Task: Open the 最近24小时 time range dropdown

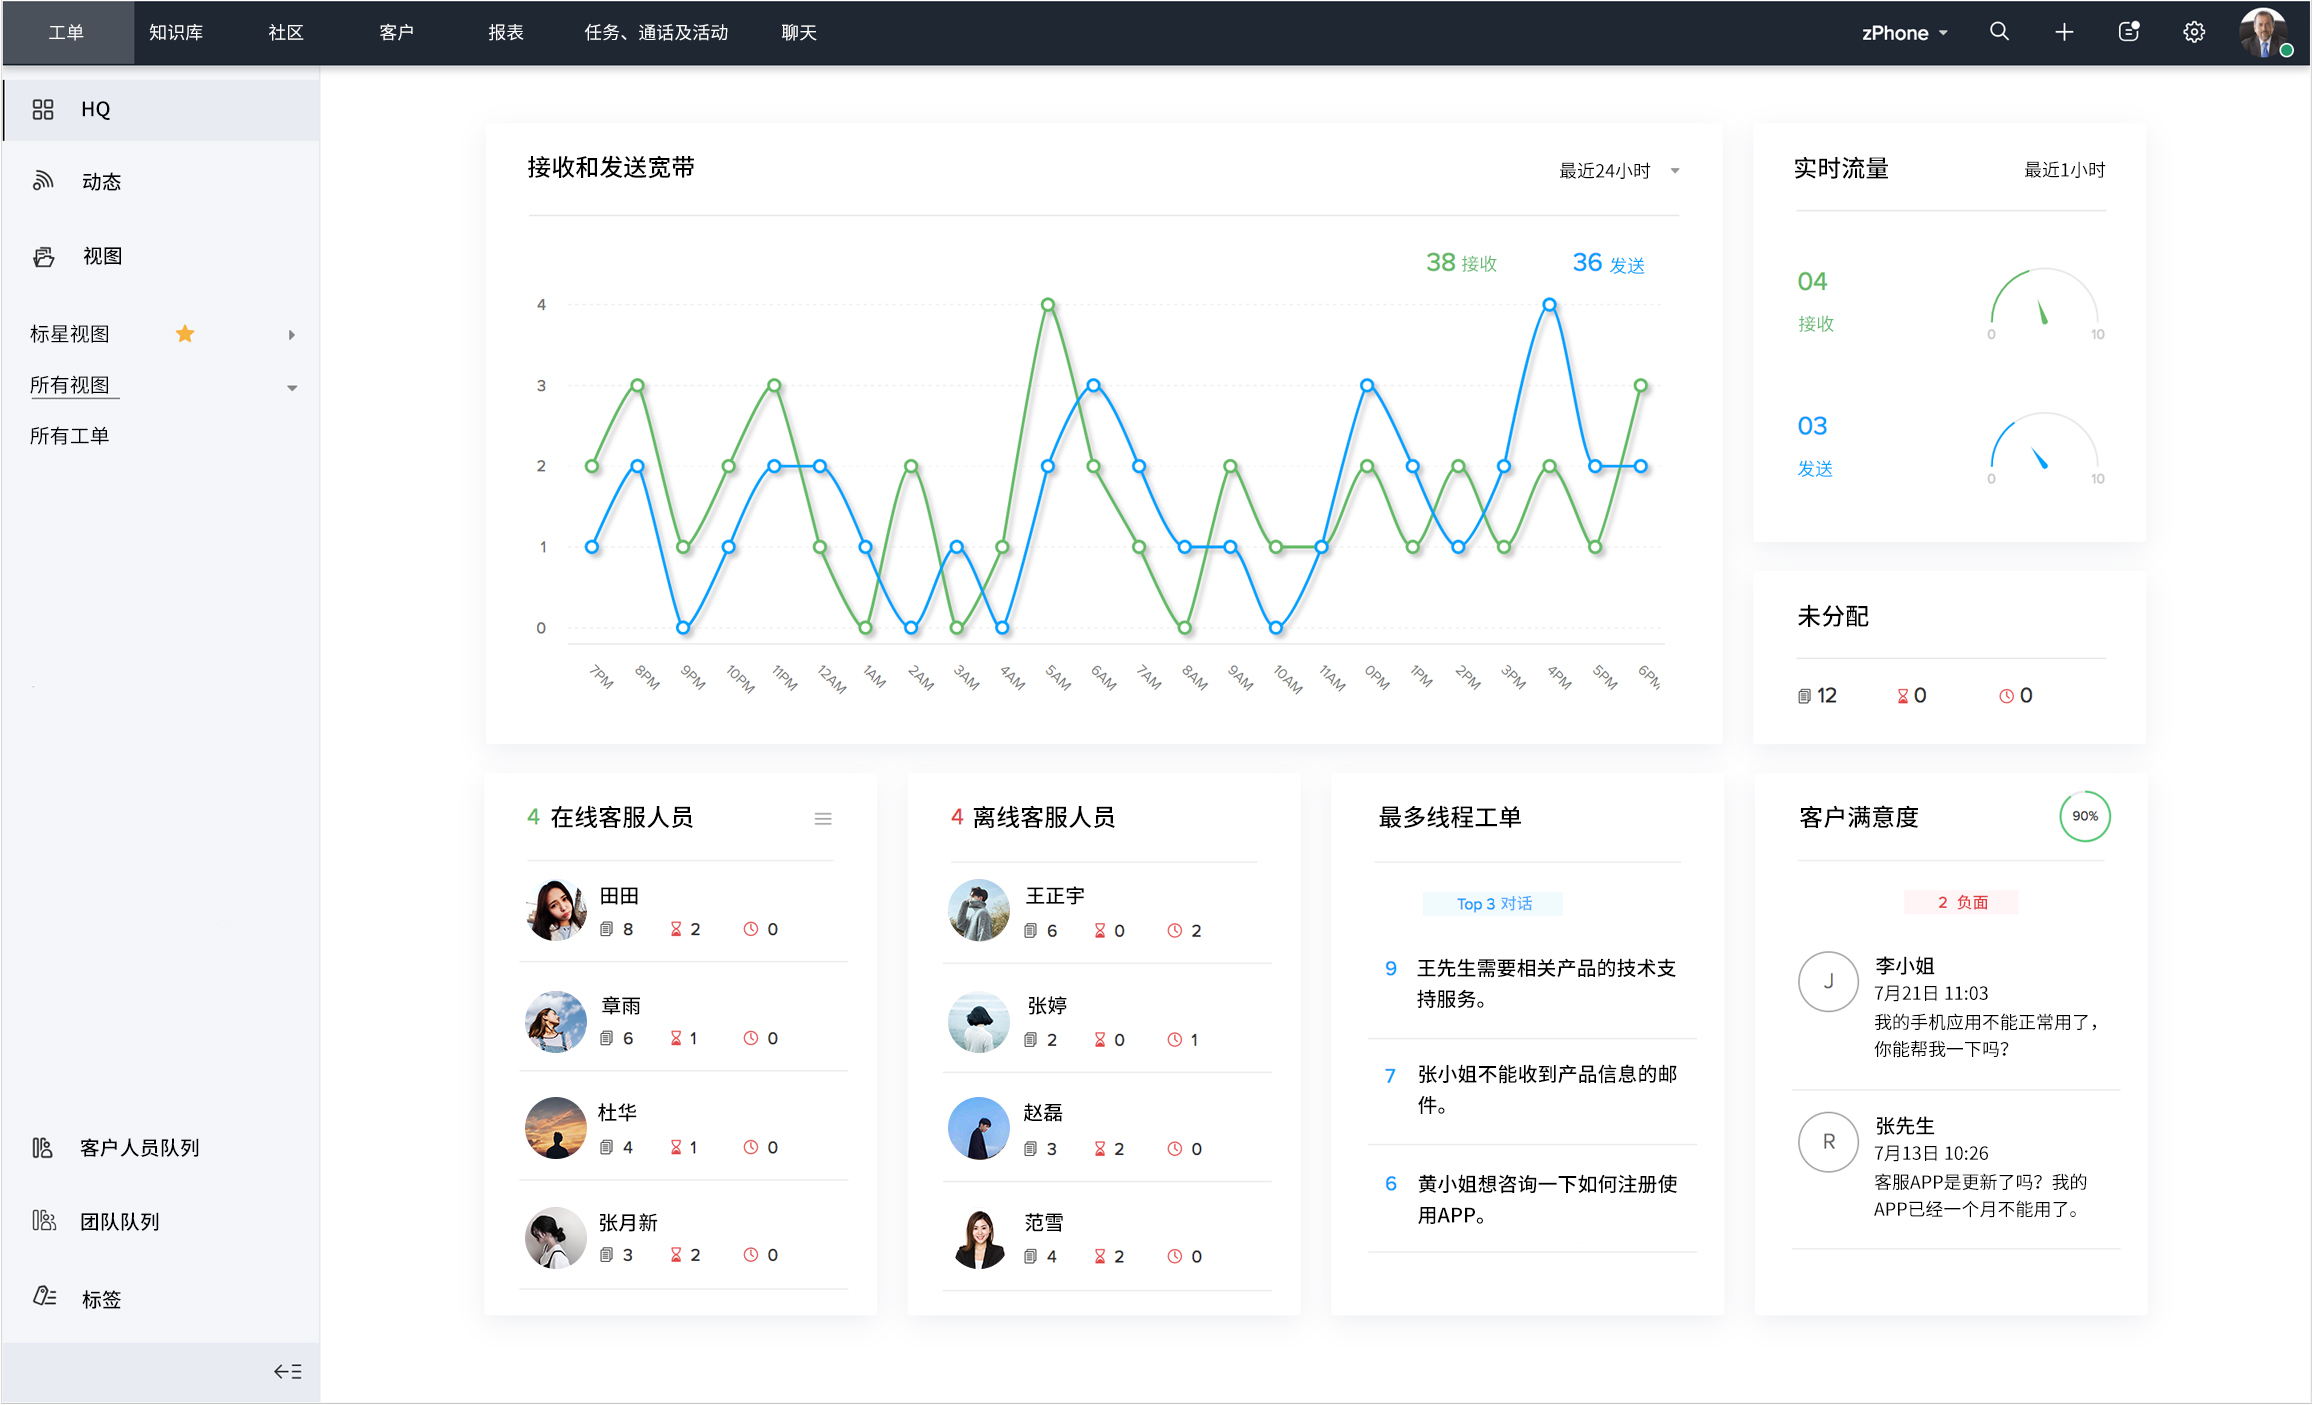Action: 1618,171
